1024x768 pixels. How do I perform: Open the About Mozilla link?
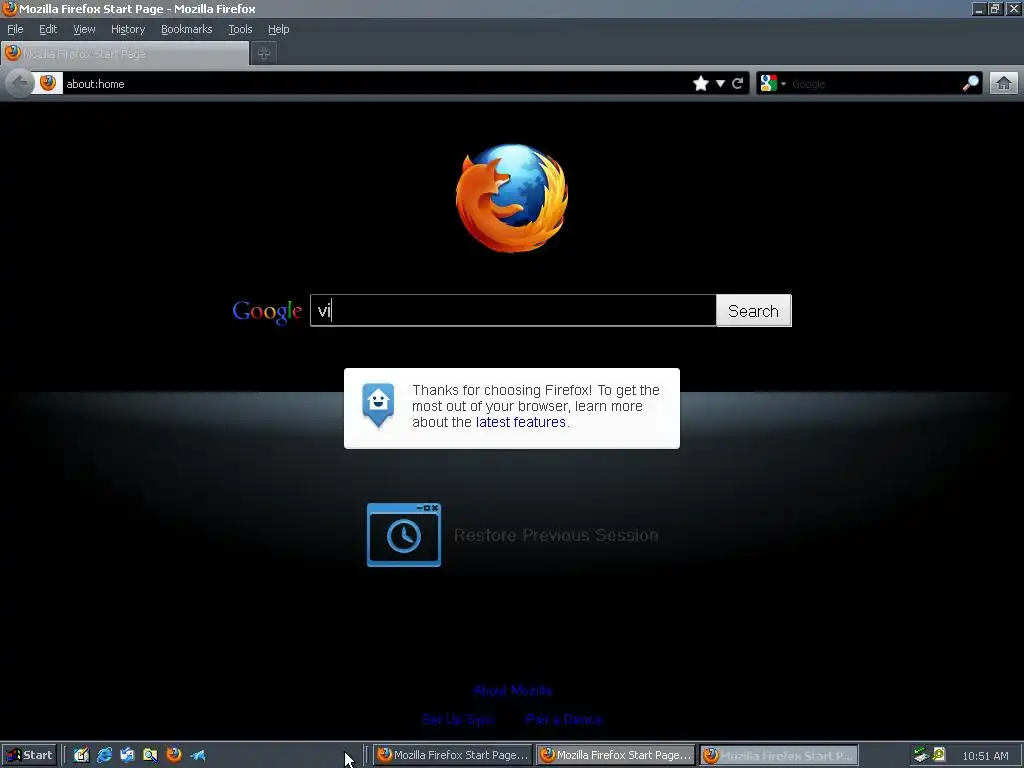tap(513, 690)
